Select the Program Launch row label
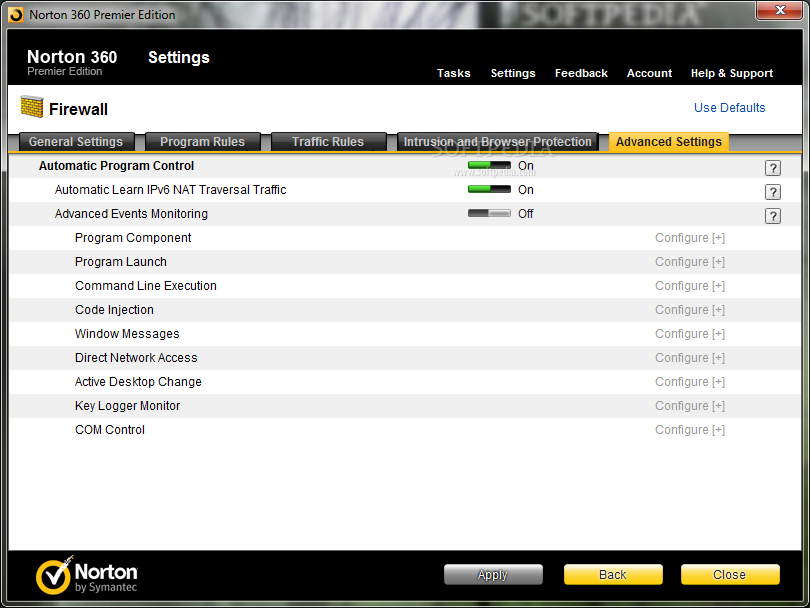810x608 pixels. coord(121,262)
